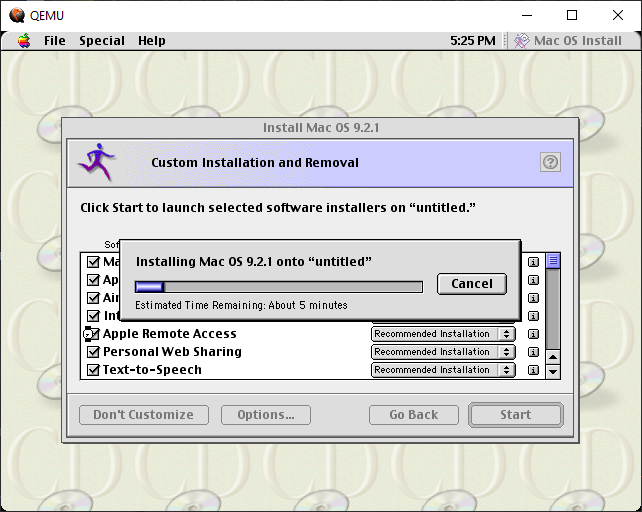The height and width of the screenshot is (512, 642).
Task: Cancel the Mac OS 9.2.1 installation
Action: point(471,284)
